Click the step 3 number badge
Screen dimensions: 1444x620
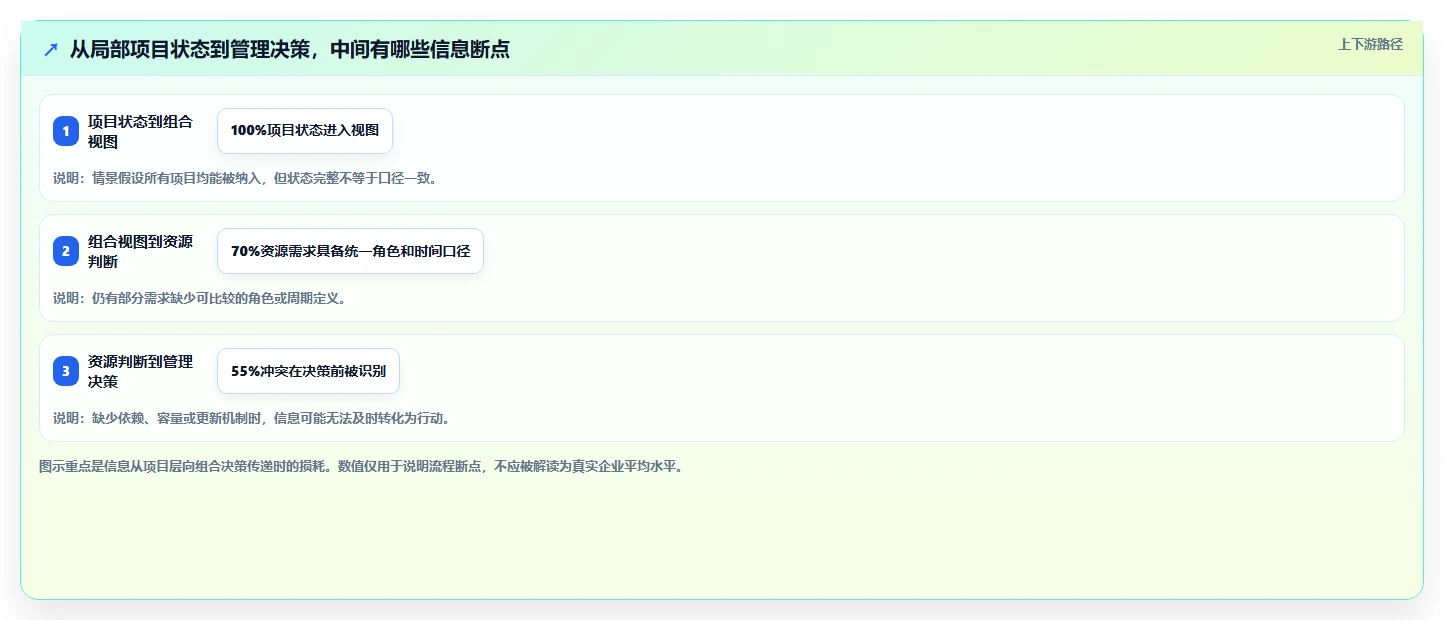pos(66,371)
